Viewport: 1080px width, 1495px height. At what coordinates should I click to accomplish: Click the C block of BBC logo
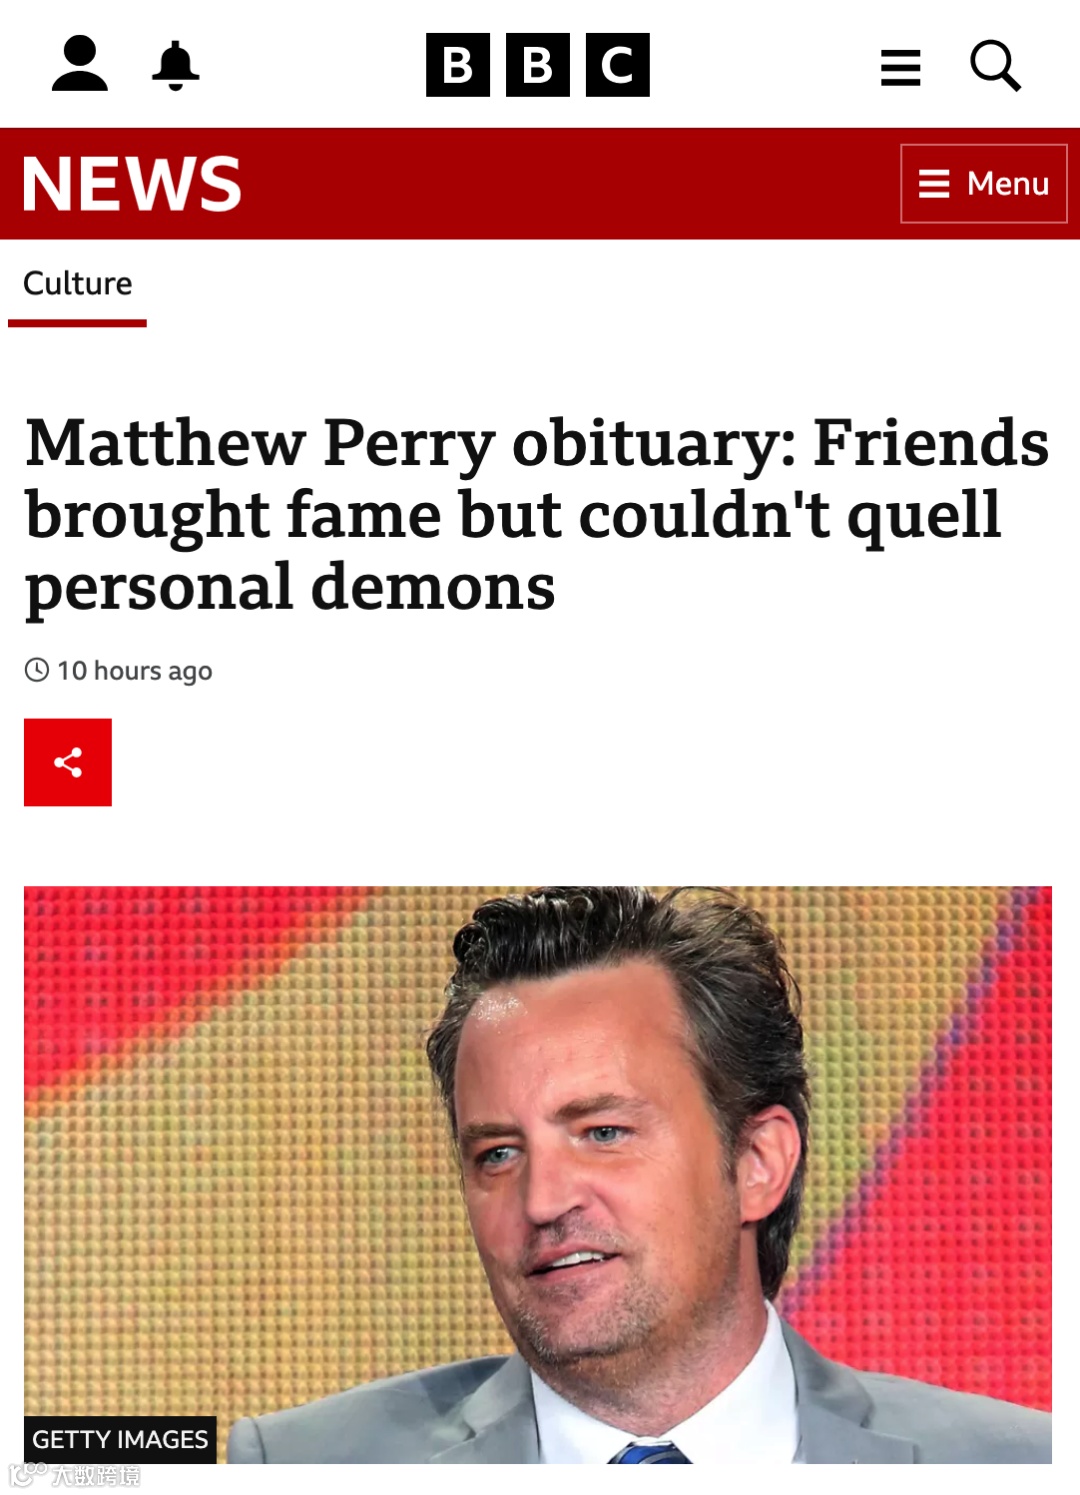click(x=618, y=65)
